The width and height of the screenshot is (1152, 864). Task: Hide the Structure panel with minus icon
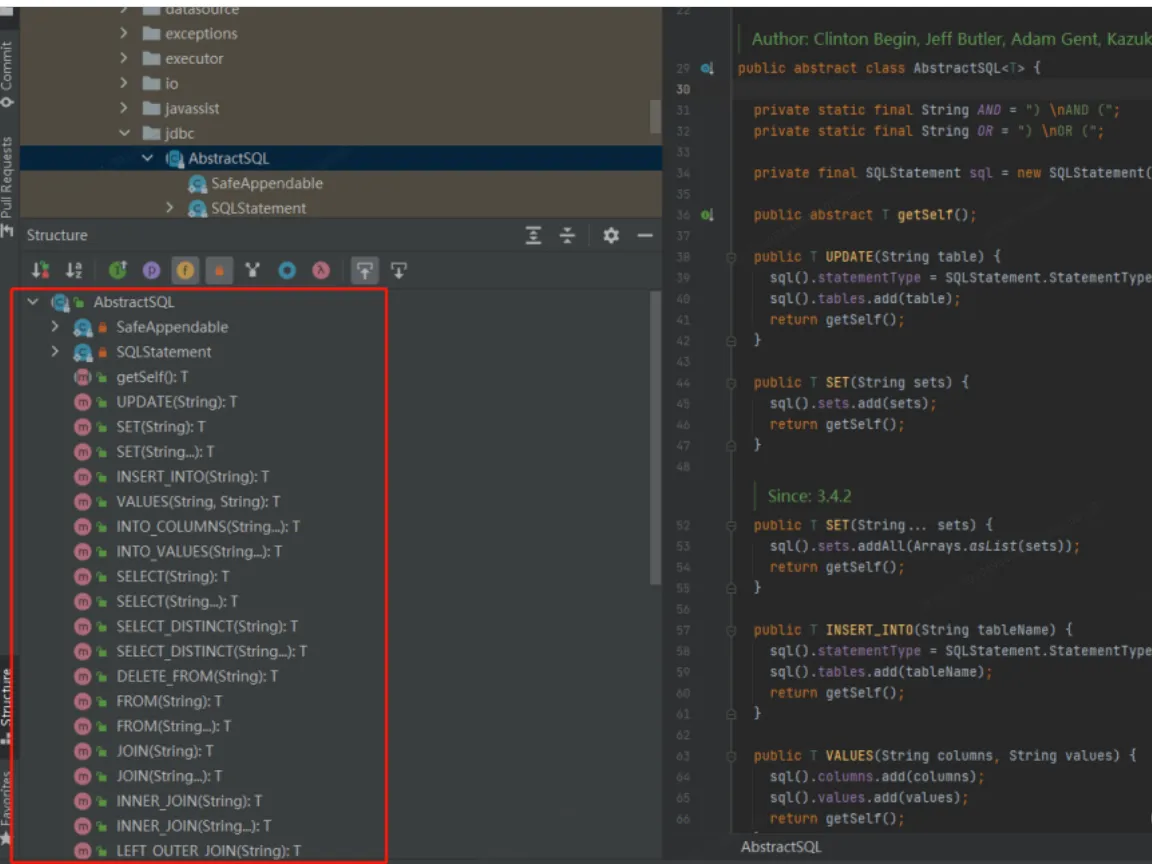pos(645,235)
